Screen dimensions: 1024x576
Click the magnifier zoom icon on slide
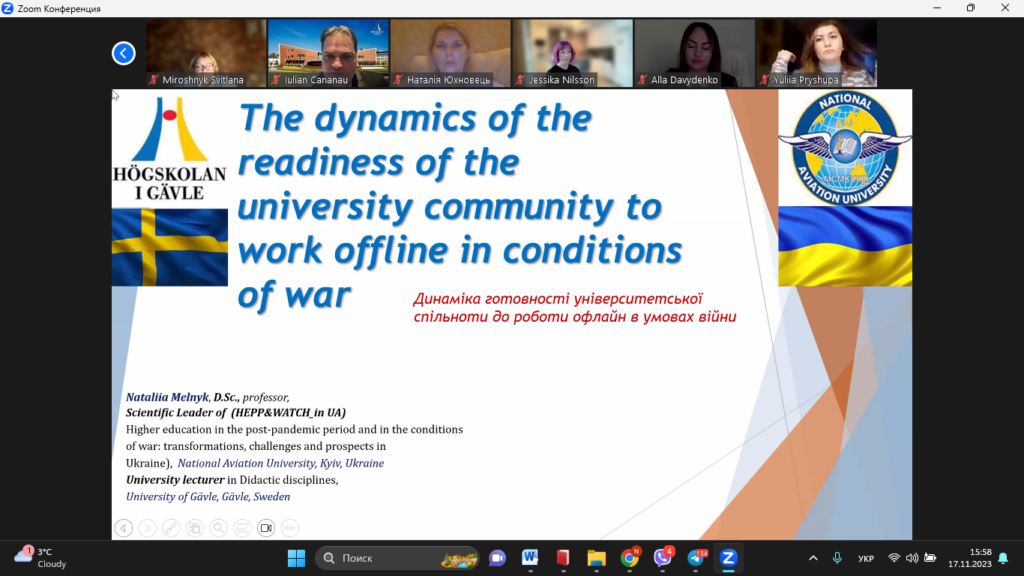(x=218, y=528)
